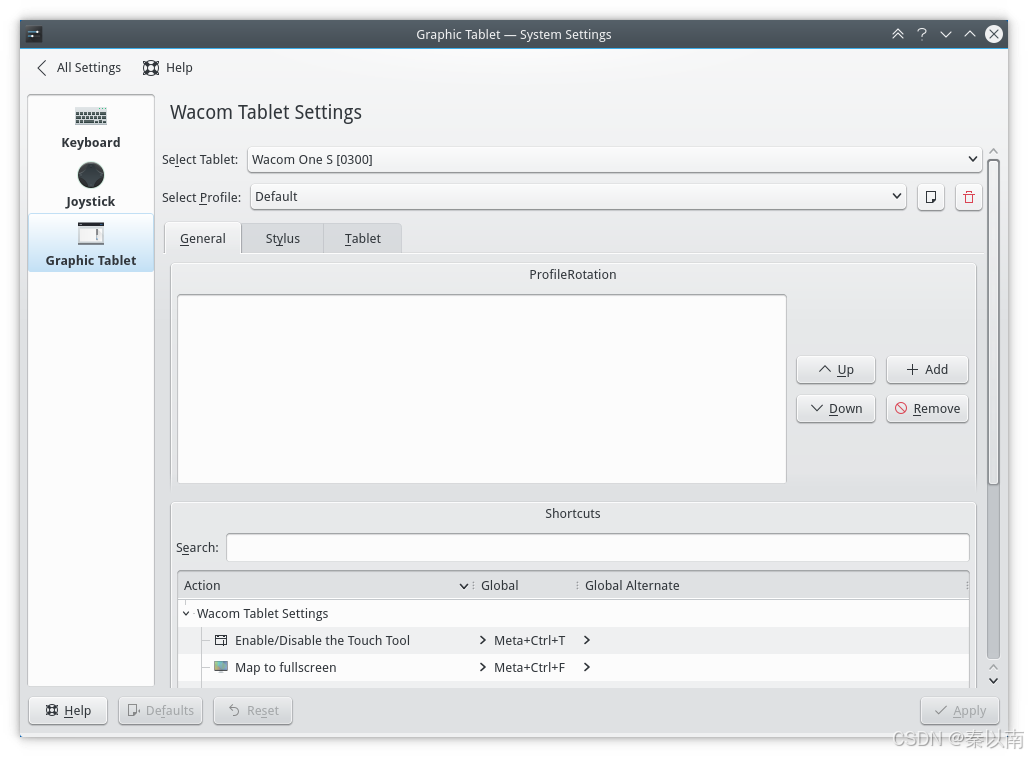Move the profile Up
1028x757 pixels.
point(836,370)
